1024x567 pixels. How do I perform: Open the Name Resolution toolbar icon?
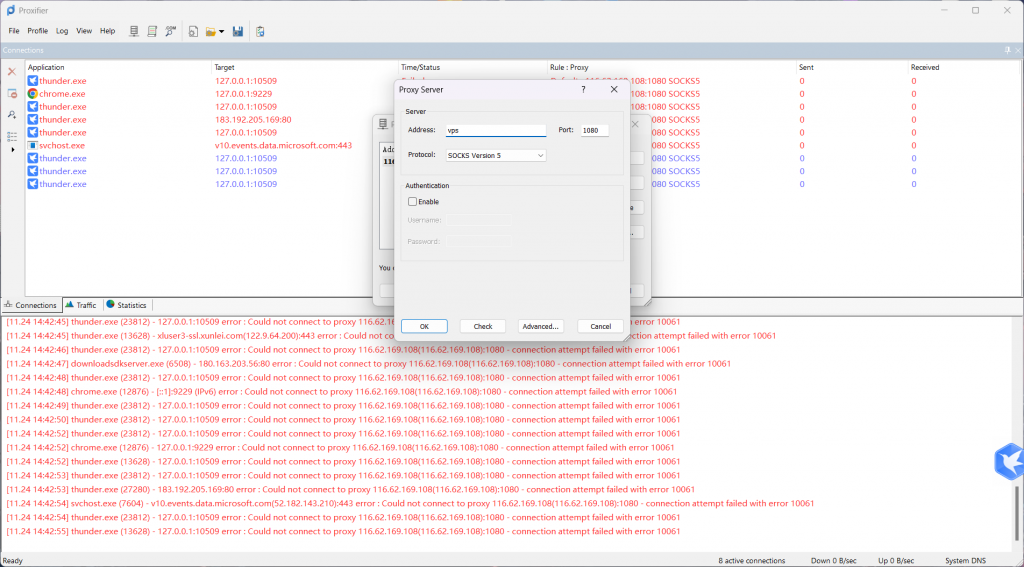tap(170, 31)
